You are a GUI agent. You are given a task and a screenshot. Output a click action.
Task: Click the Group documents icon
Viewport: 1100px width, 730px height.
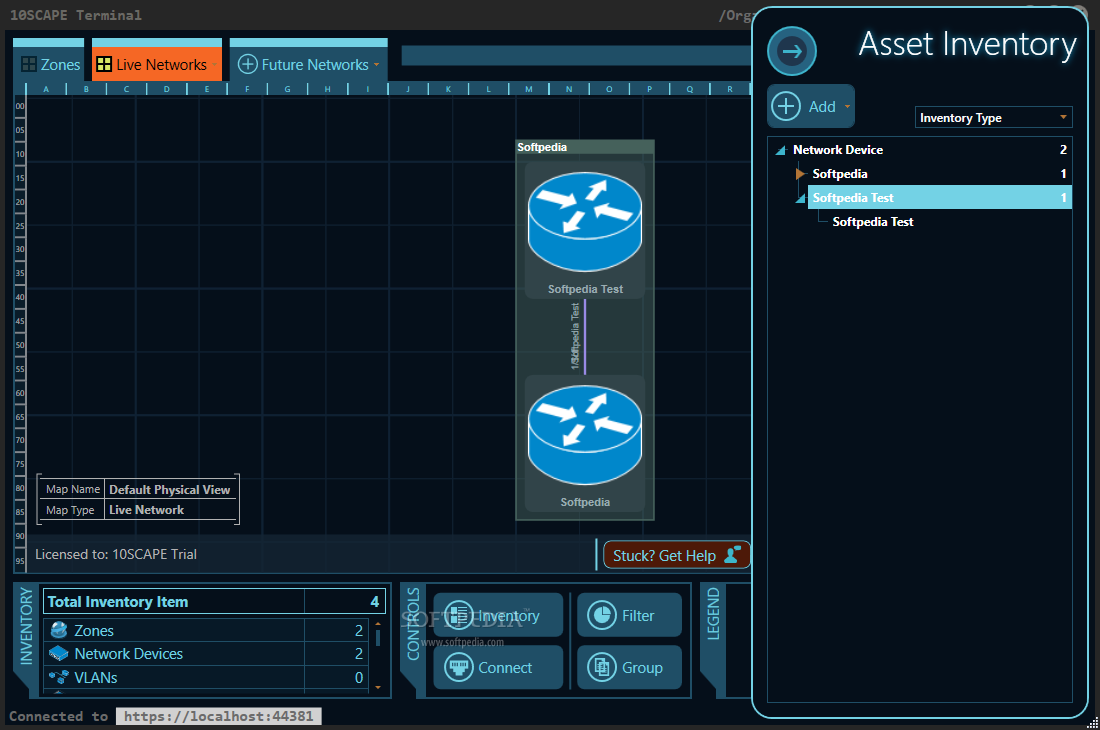click(x=602, y=667)
